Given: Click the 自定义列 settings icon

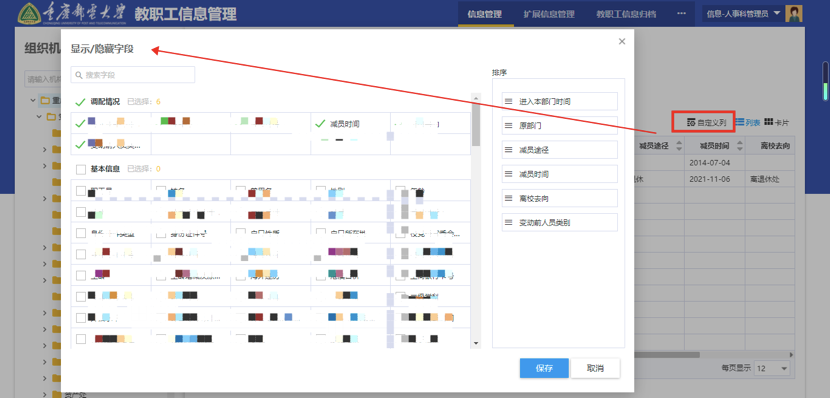Looking at the screenshot, I should 691,123.
